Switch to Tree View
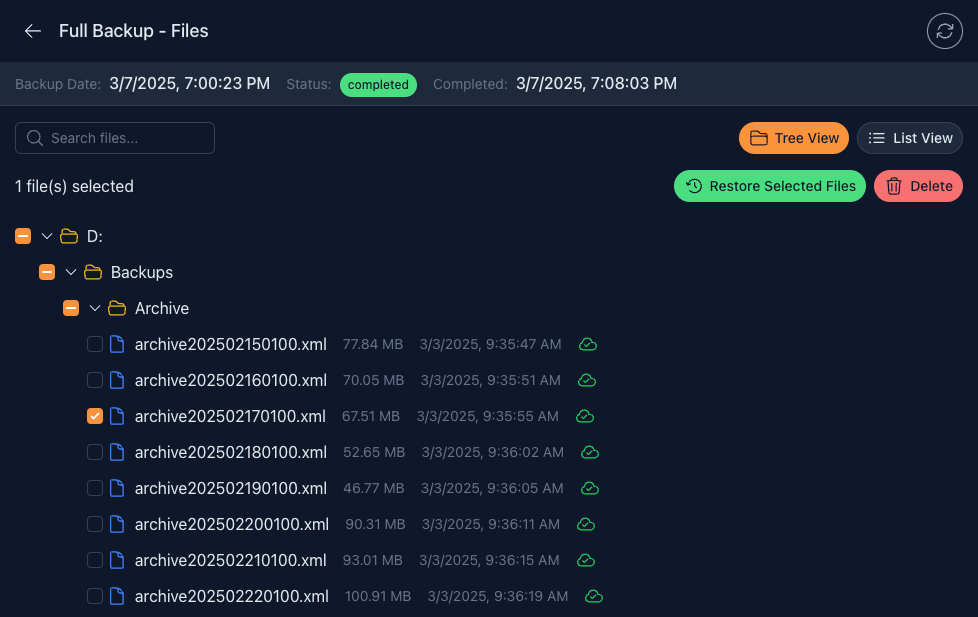This screenshot has height=617, width=978. 794,138
